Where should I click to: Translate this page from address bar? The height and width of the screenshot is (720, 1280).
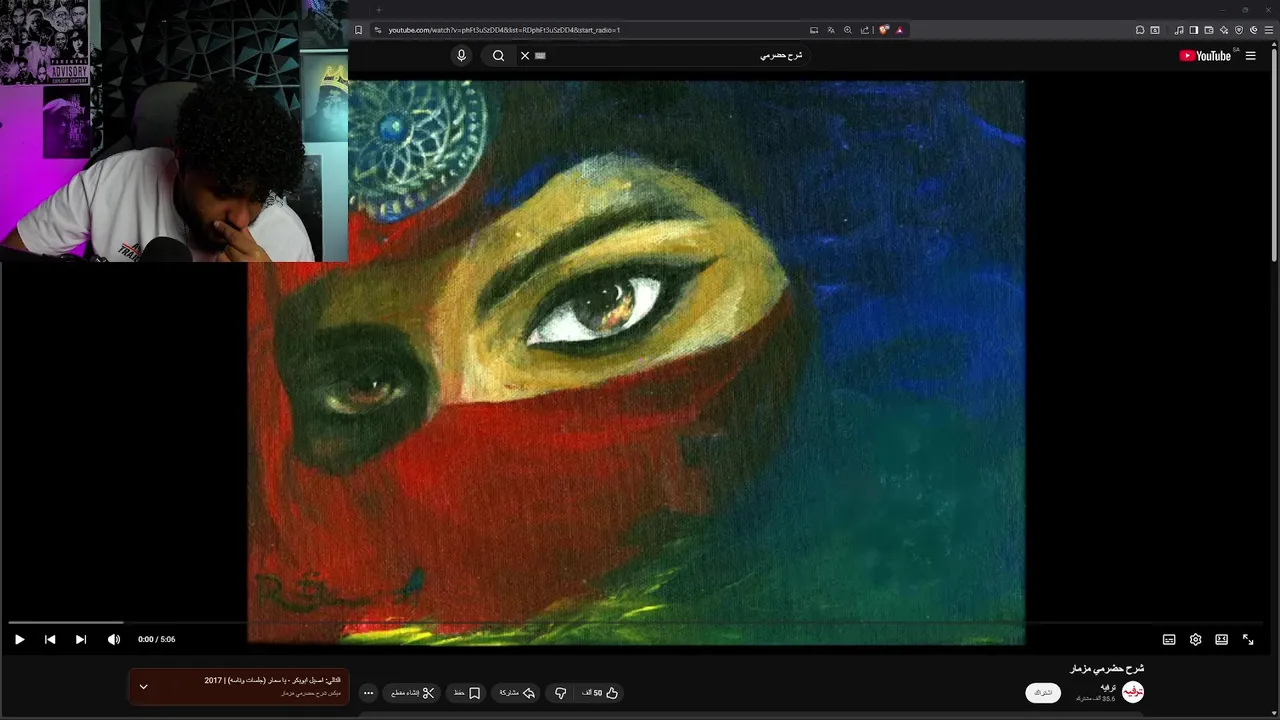(x=831, y=30)
